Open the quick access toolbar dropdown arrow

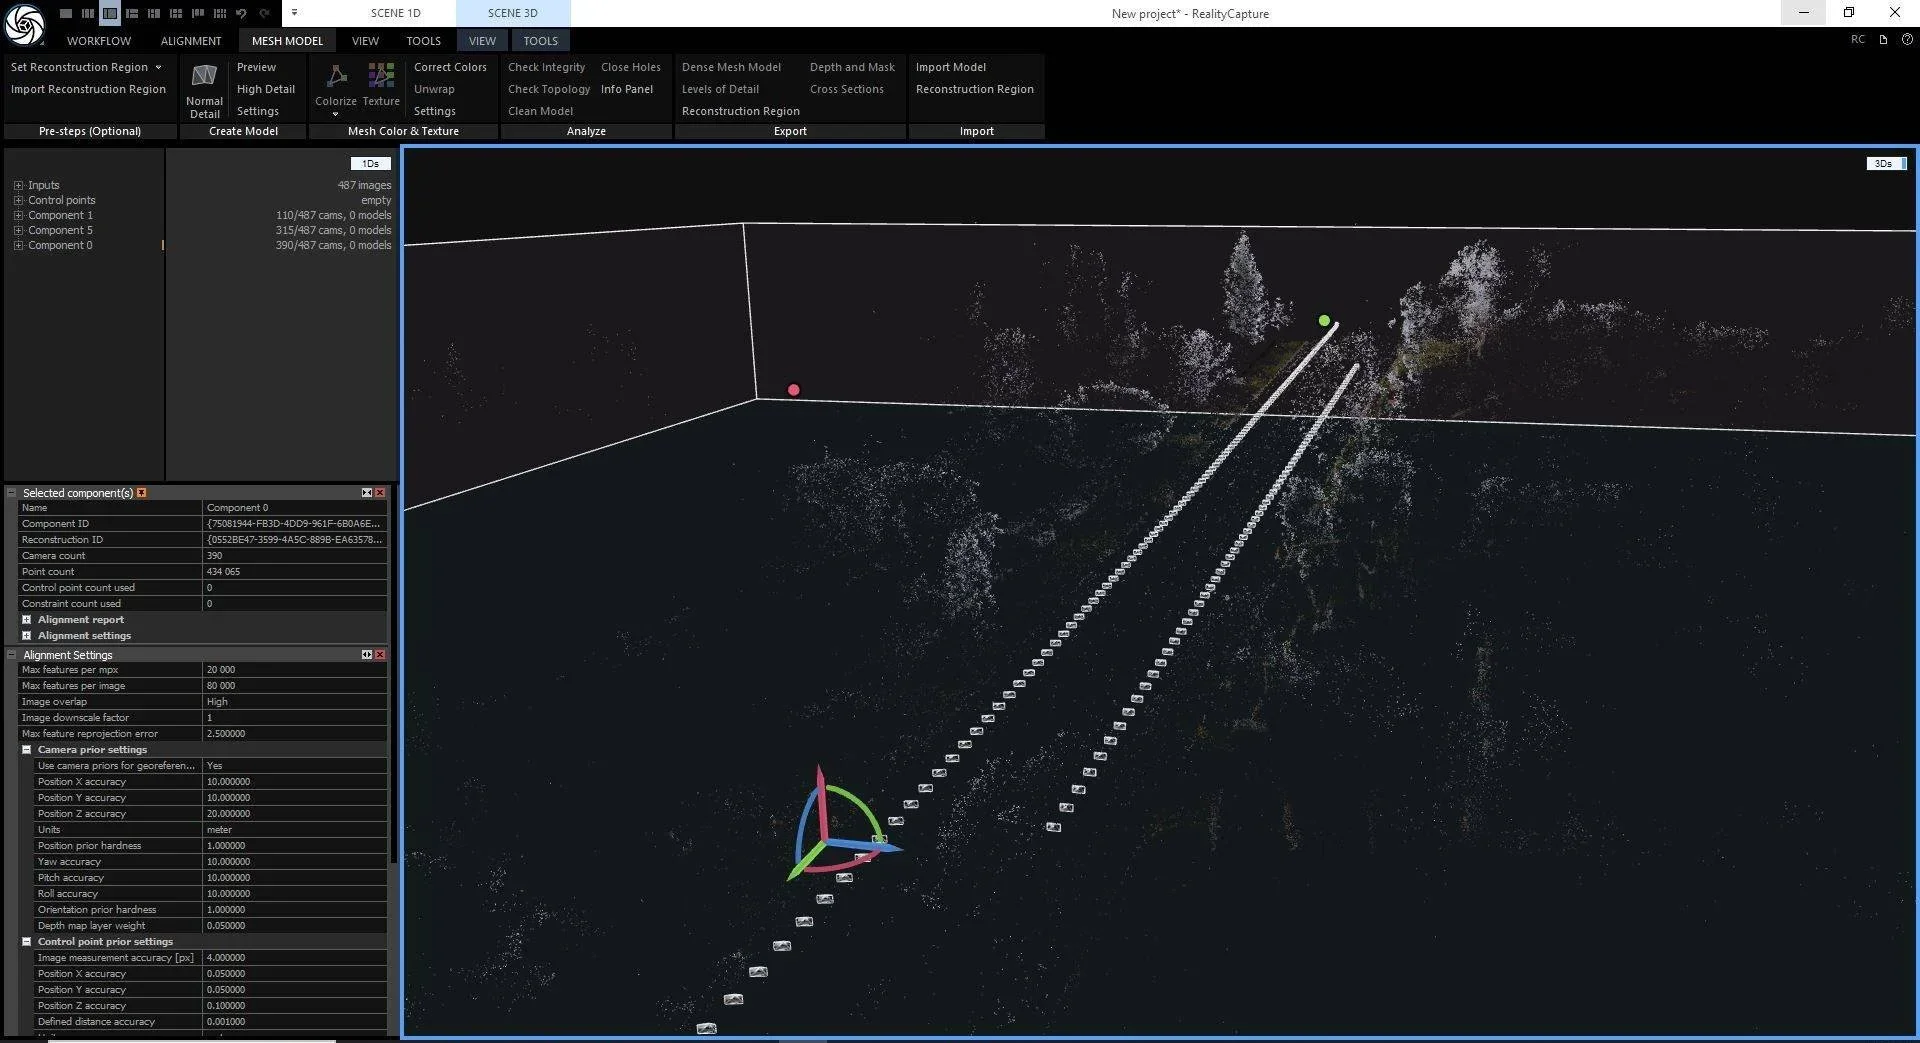[294, 13]
